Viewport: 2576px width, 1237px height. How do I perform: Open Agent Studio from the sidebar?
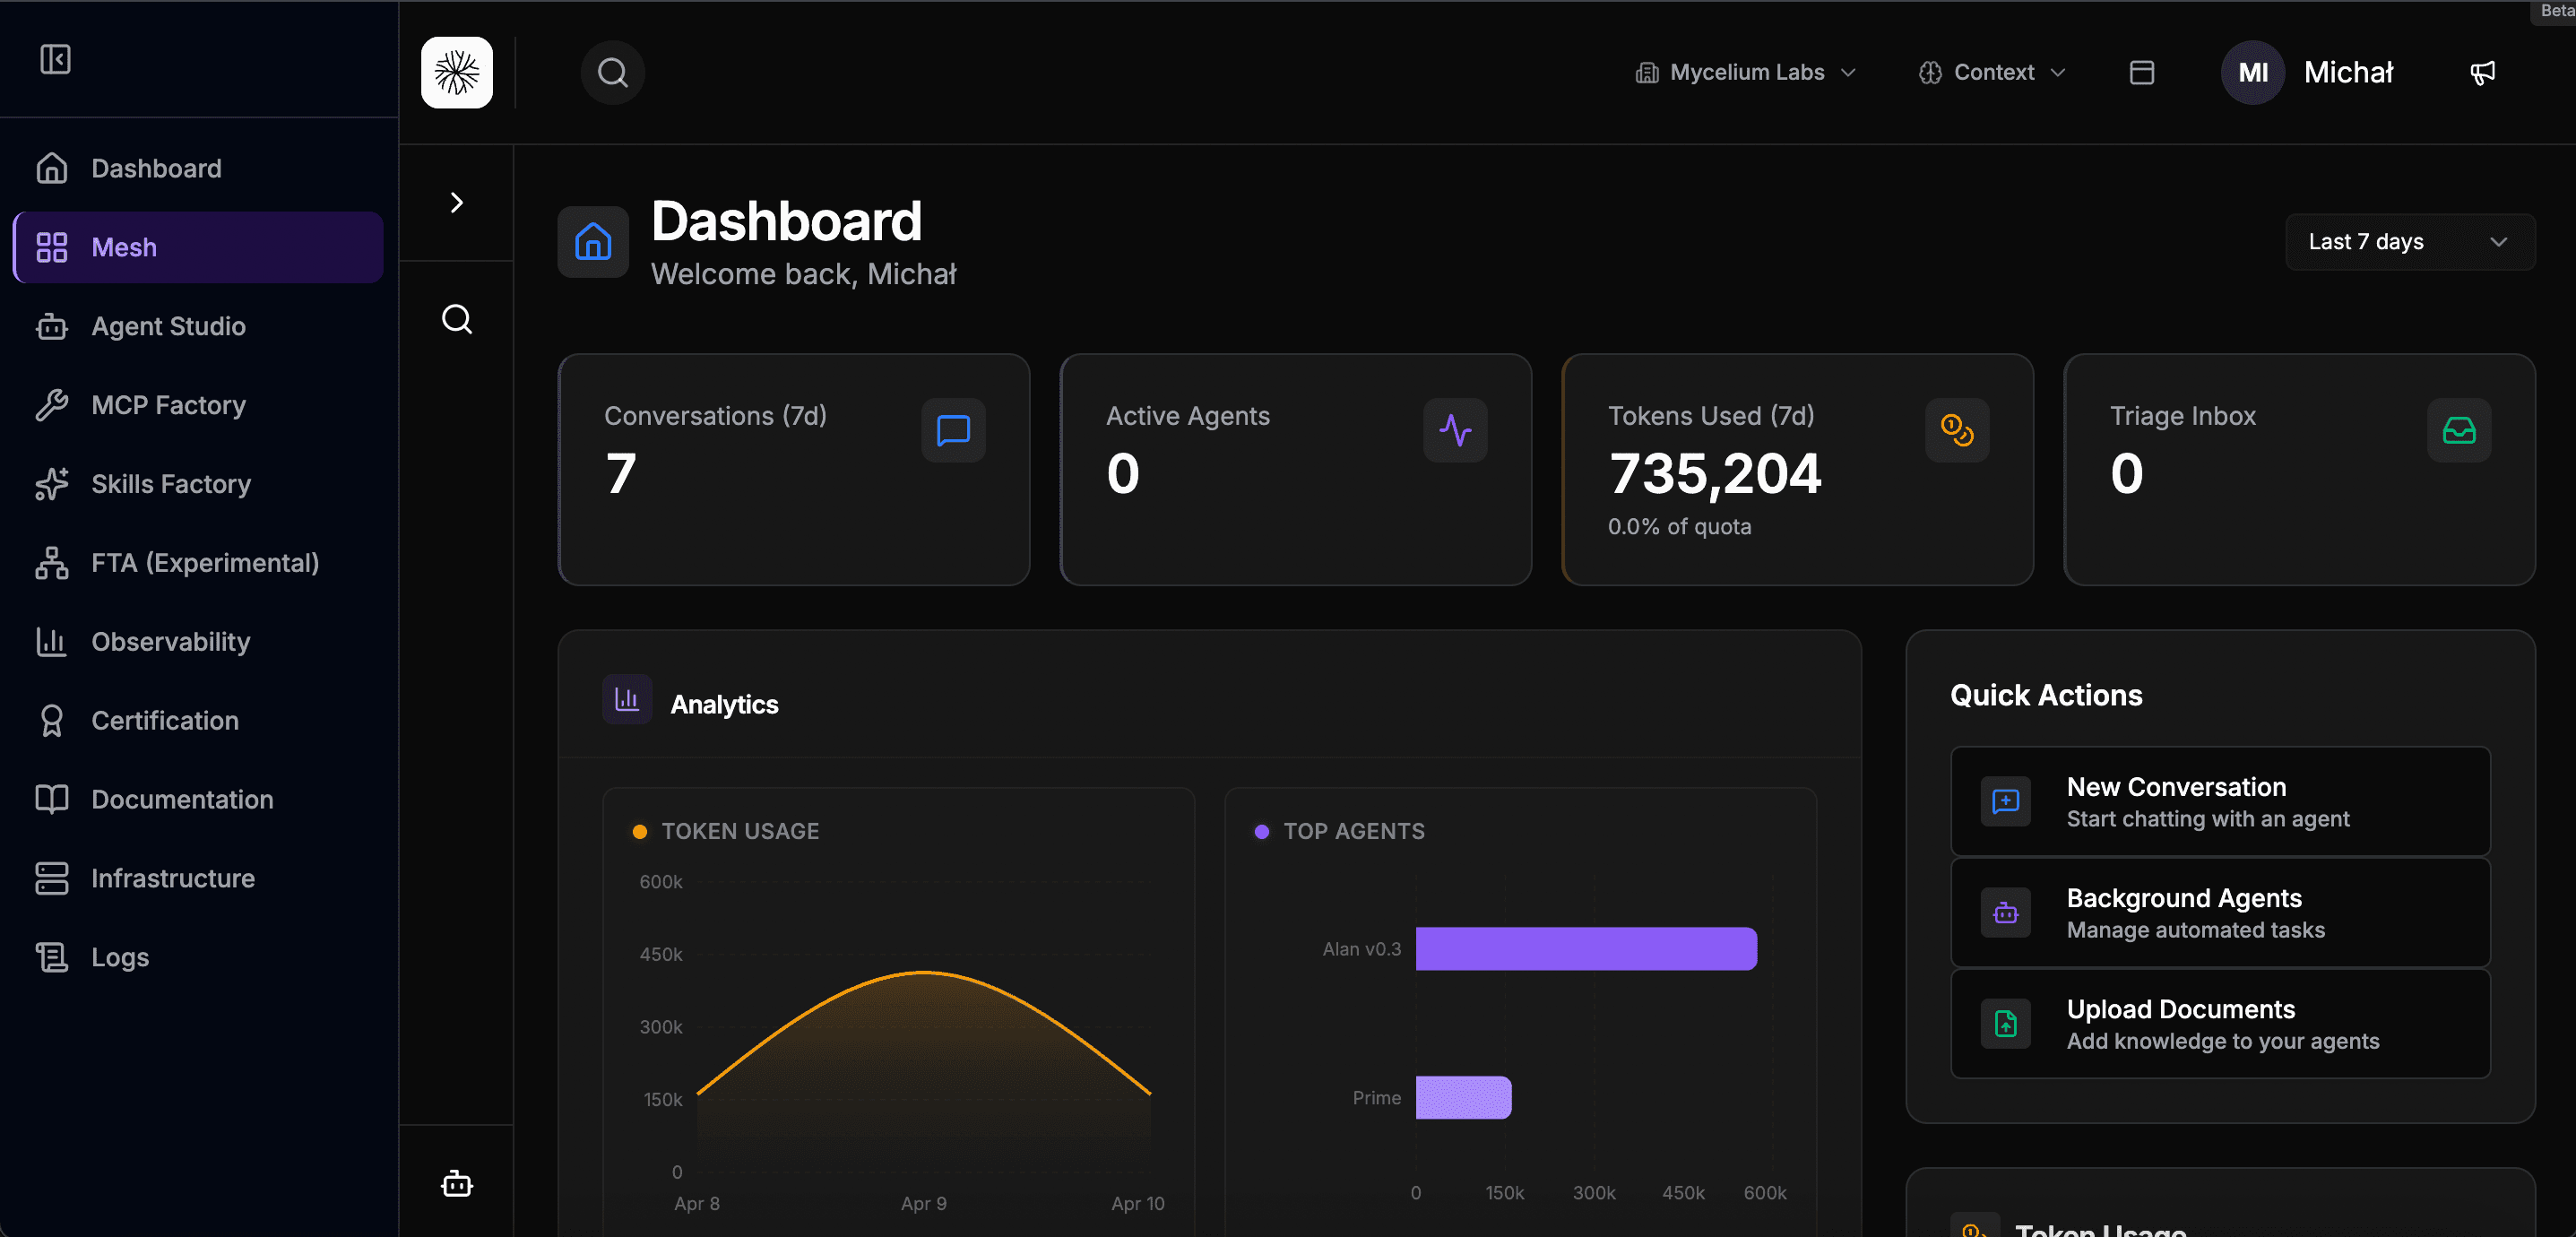[x=168, y=326]
